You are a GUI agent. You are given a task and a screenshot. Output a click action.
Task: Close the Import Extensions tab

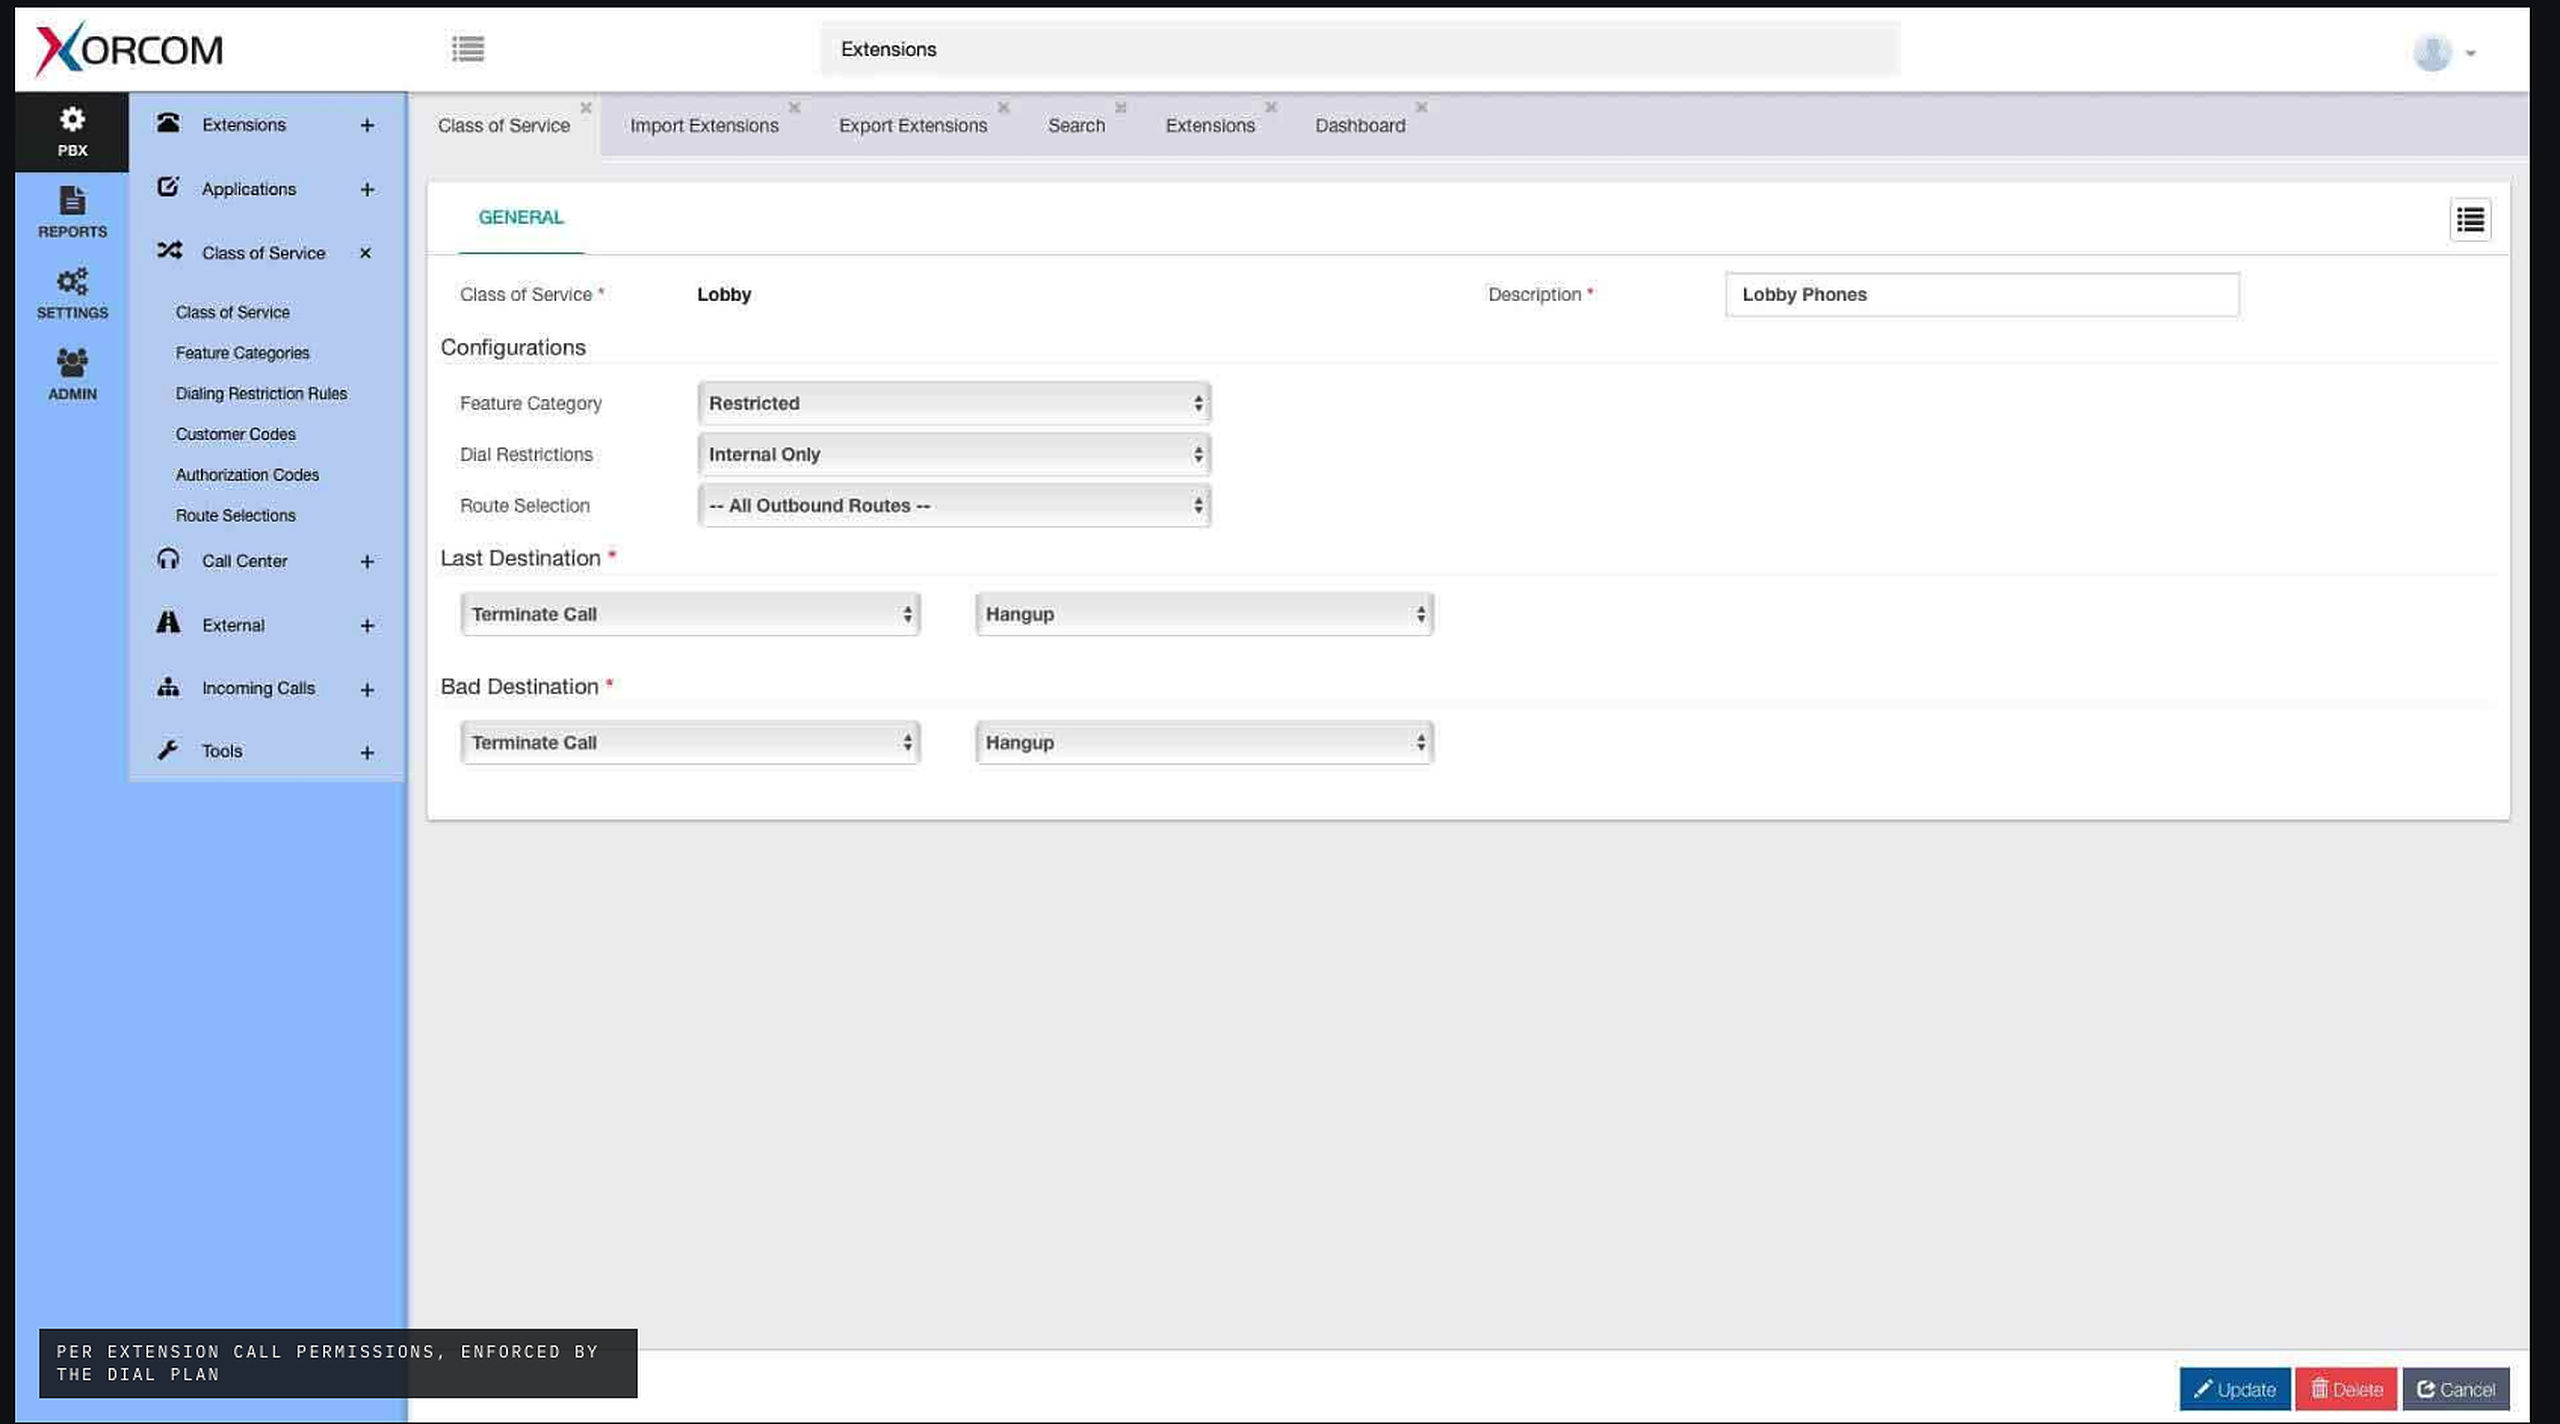(794, 107)
